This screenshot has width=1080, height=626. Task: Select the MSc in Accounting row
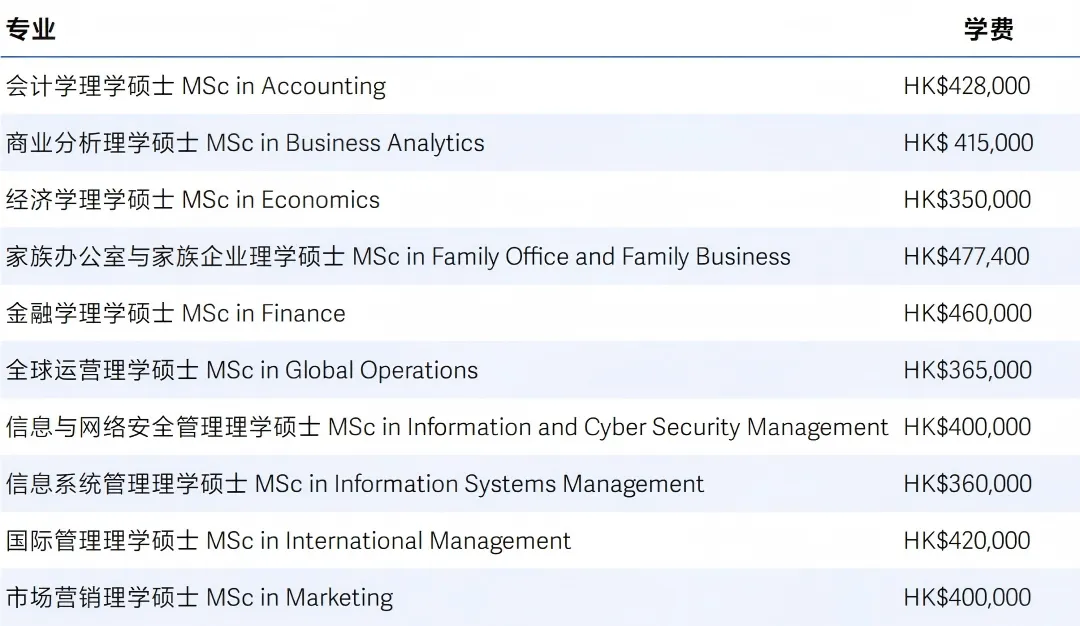[540, 86]
